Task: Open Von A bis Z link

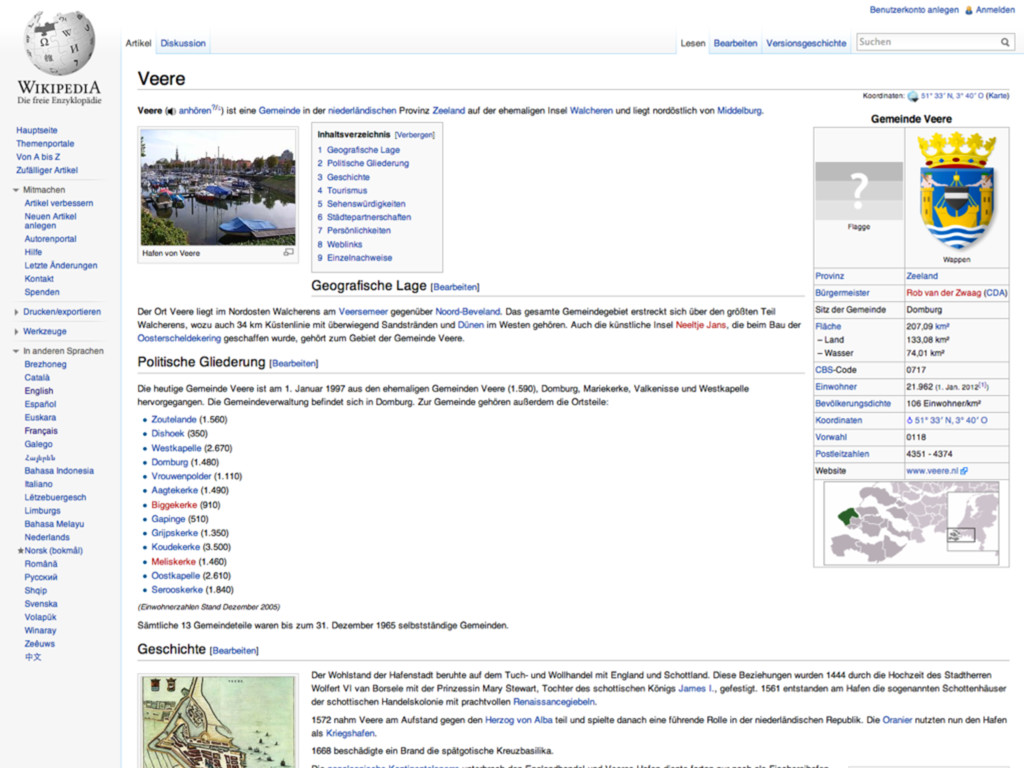Action: (x=38, y=157)
